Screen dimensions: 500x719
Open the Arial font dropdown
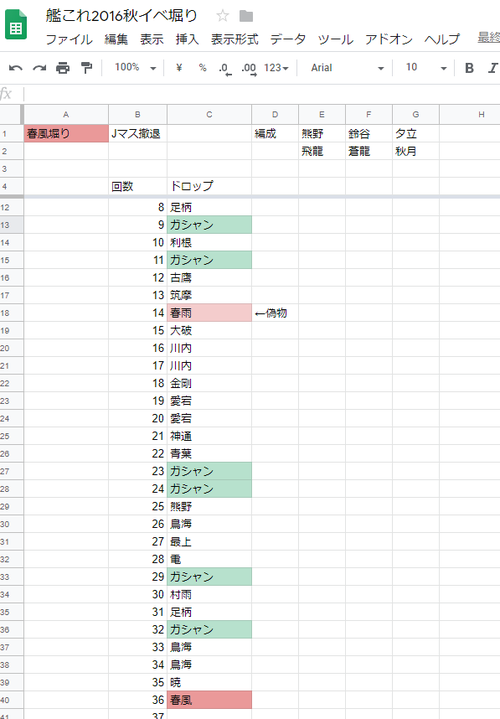[x=347, y=68]
